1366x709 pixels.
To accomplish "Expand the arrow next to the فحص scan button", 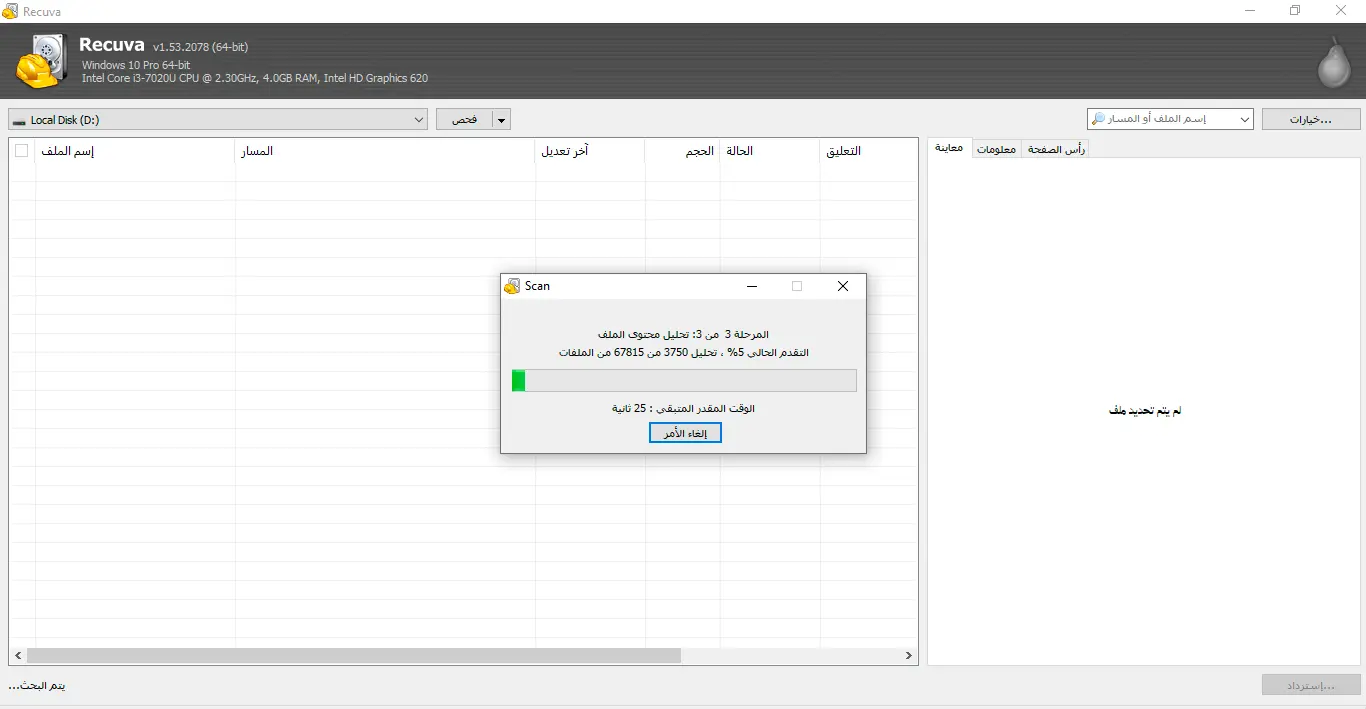I will click(x=502, y=120).
